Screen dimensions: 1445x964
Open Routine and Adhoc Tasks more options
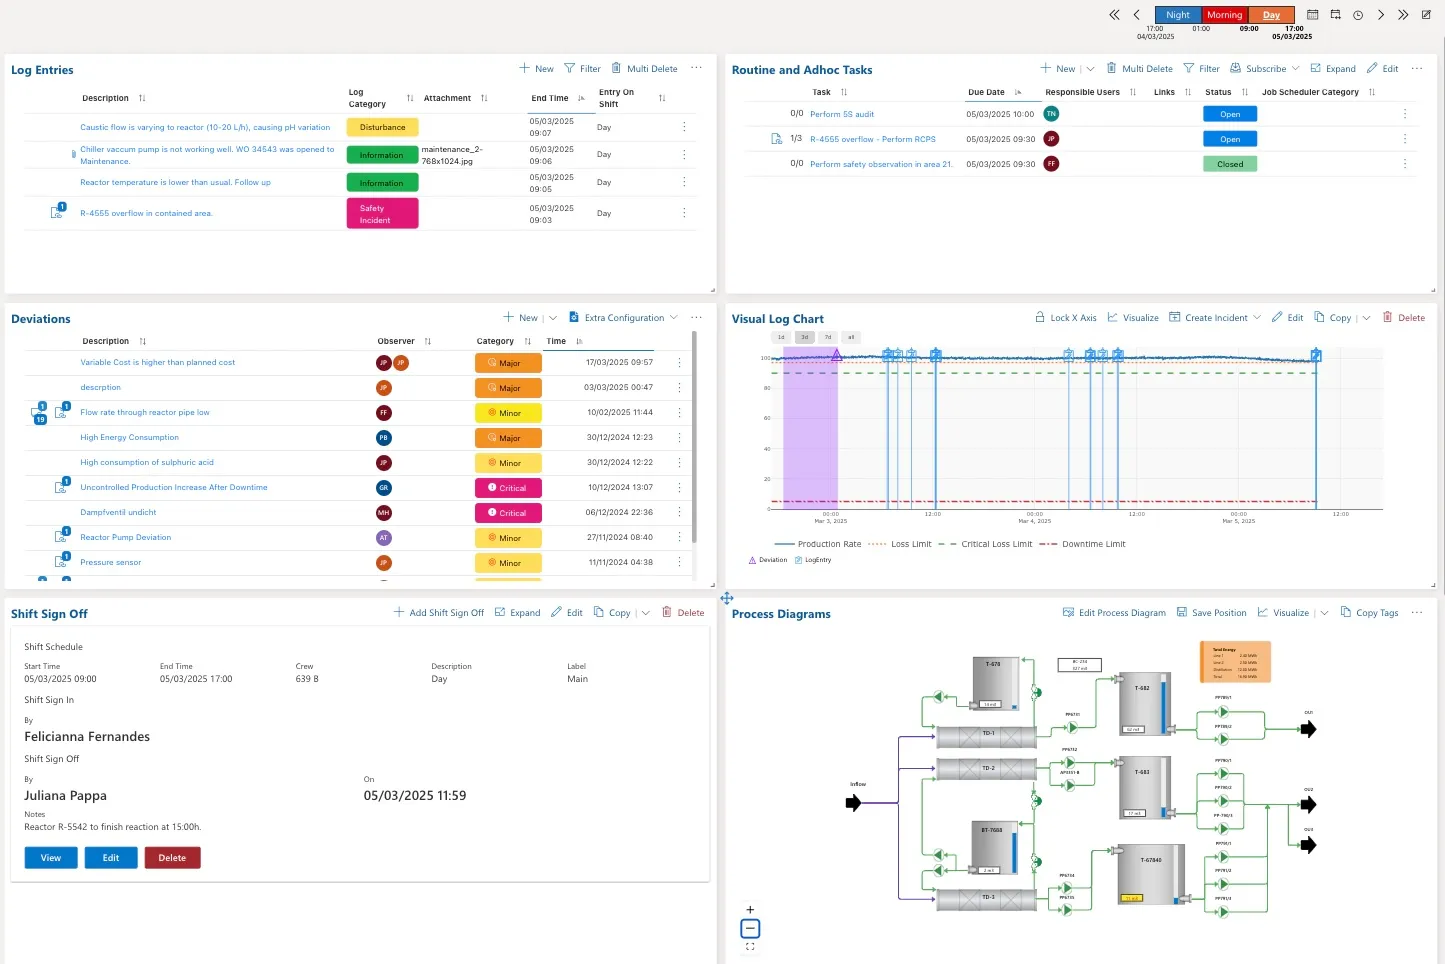[x=1417, y=68]
